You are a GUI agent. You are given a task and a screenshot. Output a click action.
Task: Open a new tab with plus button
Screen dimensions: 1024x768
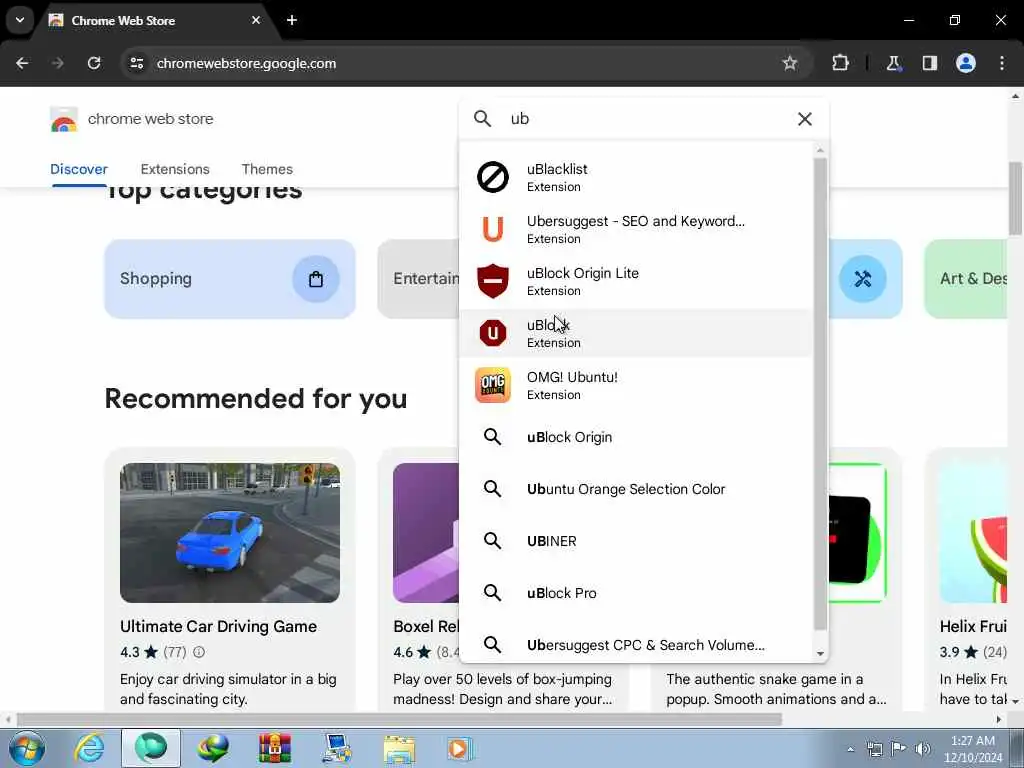point(292,20)
